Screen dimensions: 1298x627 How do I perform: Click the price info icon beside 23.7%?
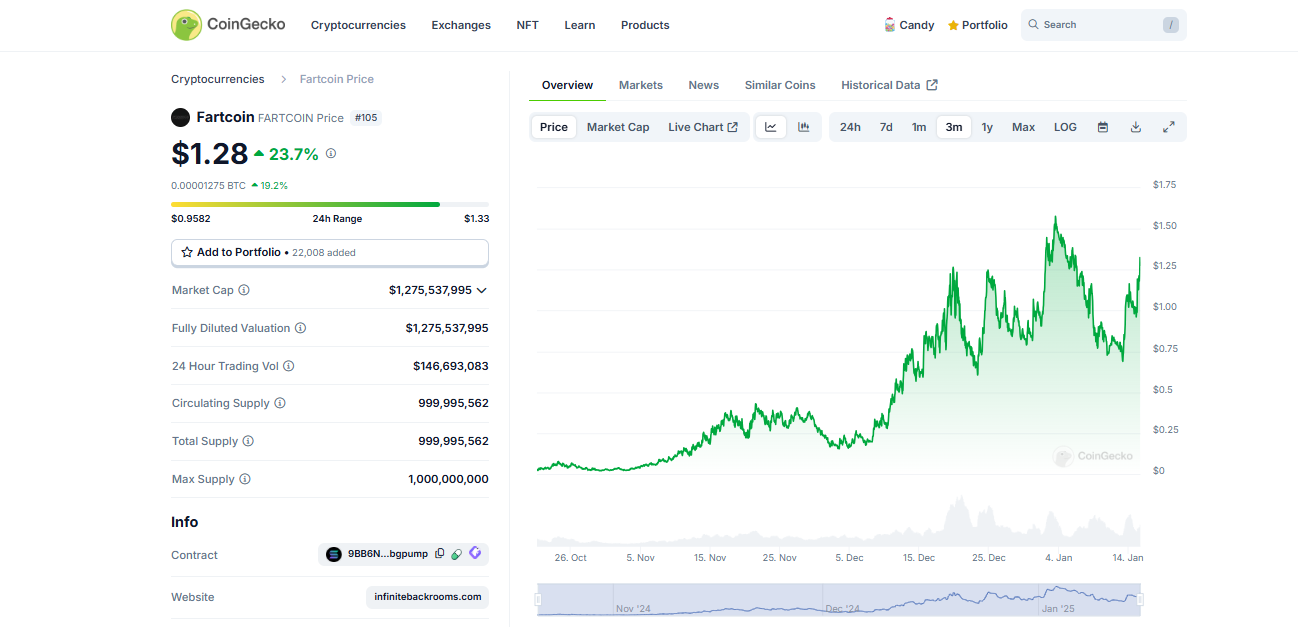coord(331,153)
